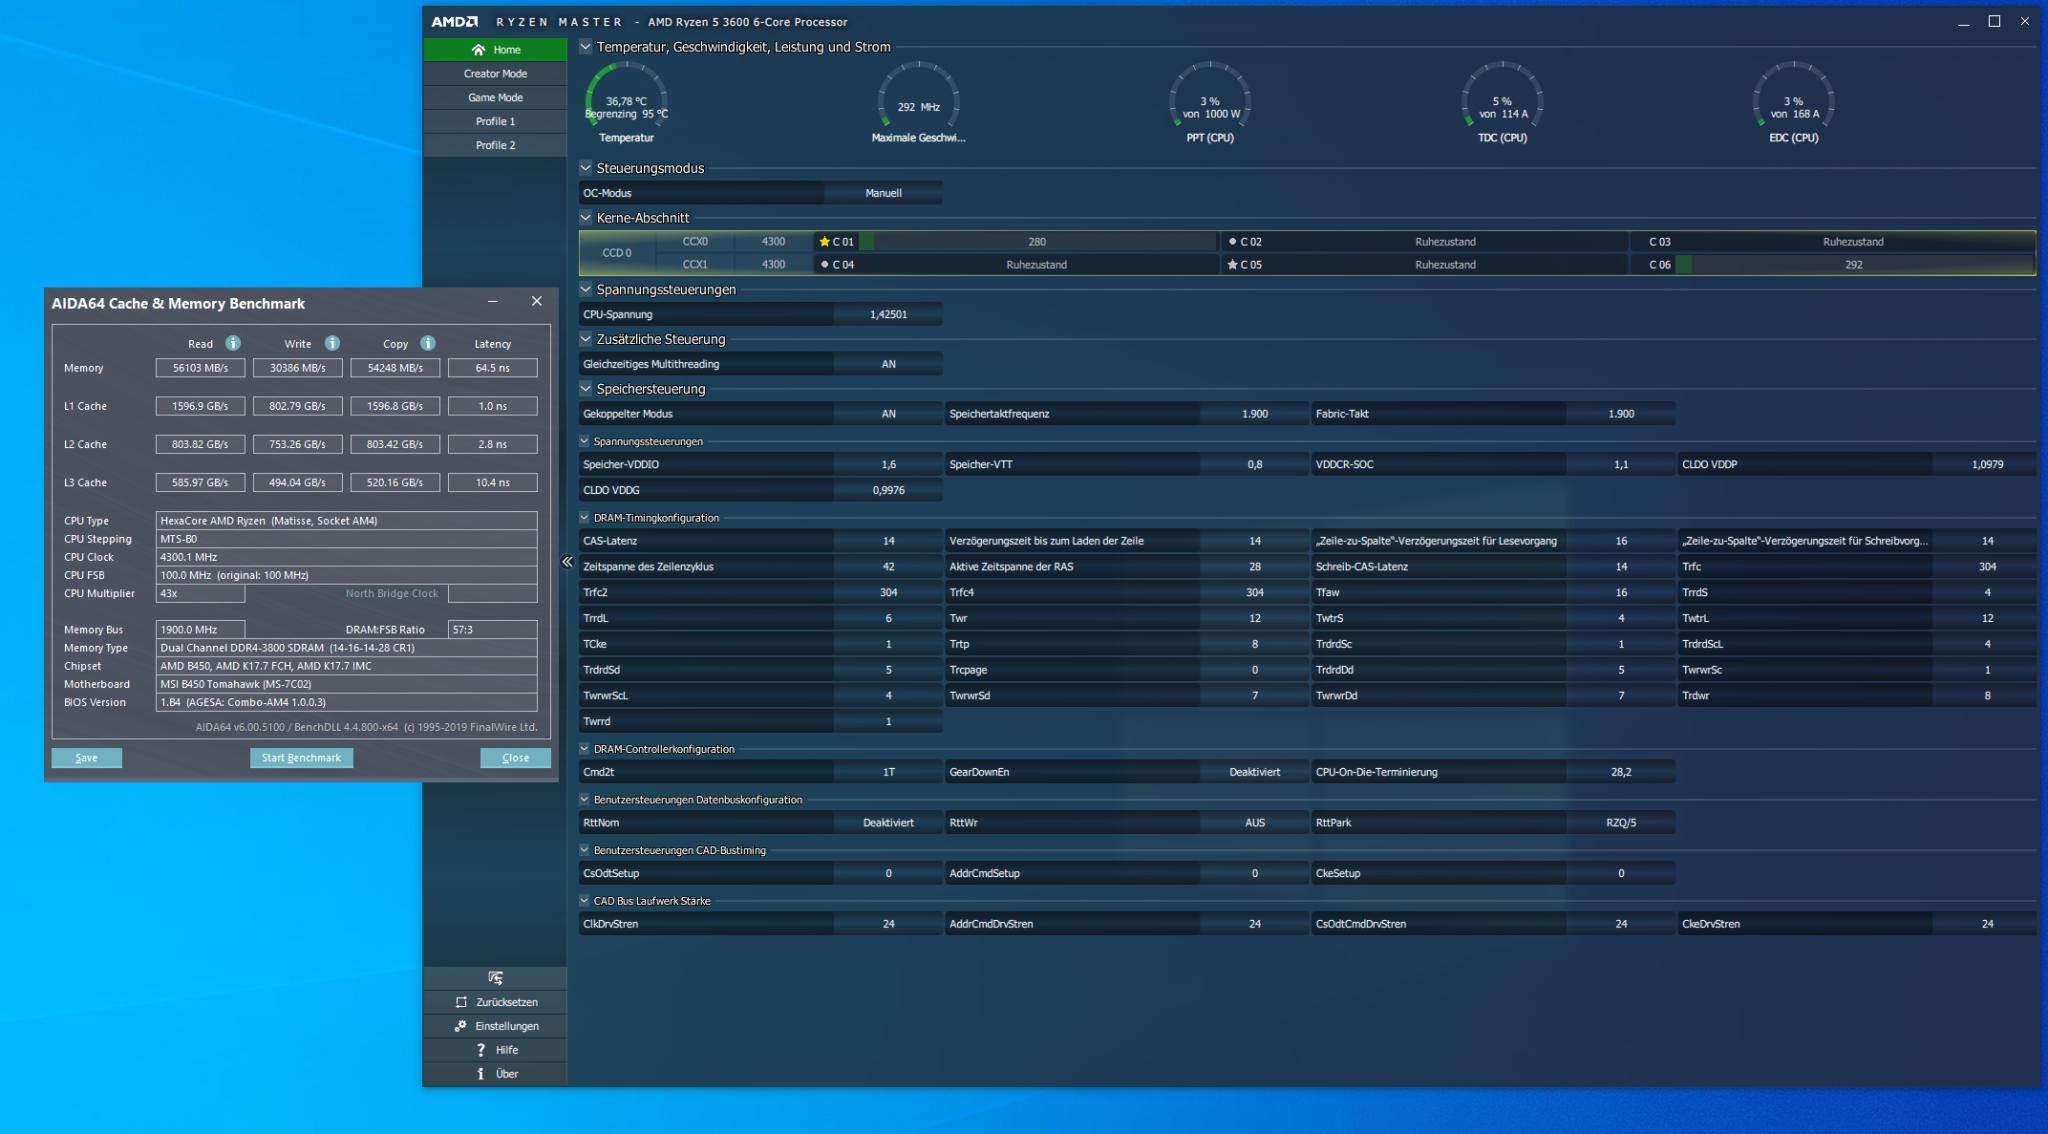Open Einstellungen in the sidebar
Image resolution: width=2048 pixels, height=1134 pixels.
[495, 1026]
